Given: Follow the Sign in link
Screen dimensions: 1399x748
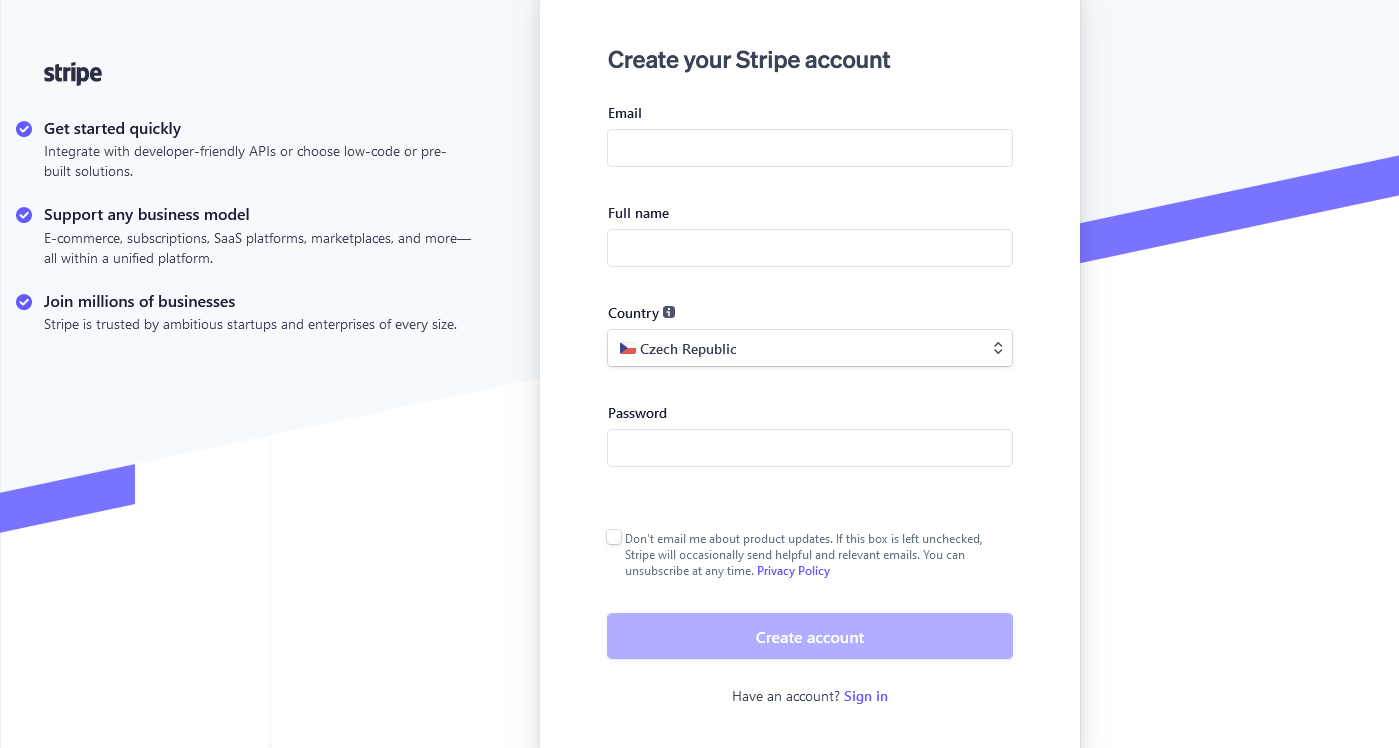Looking at the screenshot, I should point(865,696).
